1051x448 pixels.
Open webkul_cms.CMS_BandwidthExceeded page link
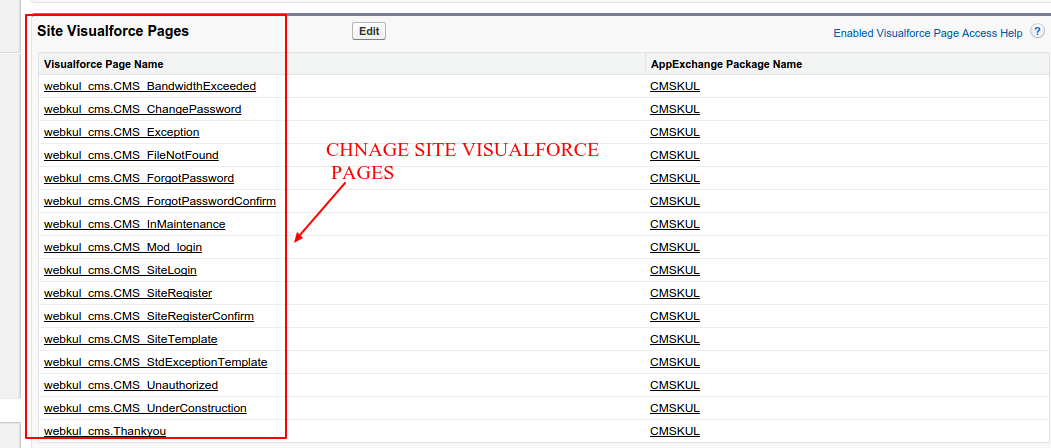tap(150, 86)
